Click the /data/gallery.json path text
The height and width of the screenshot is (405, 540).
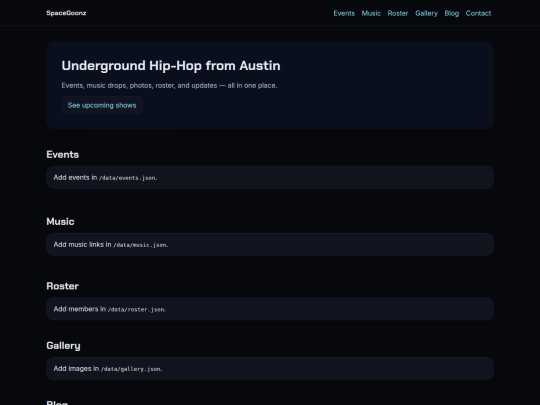(131, 369)
